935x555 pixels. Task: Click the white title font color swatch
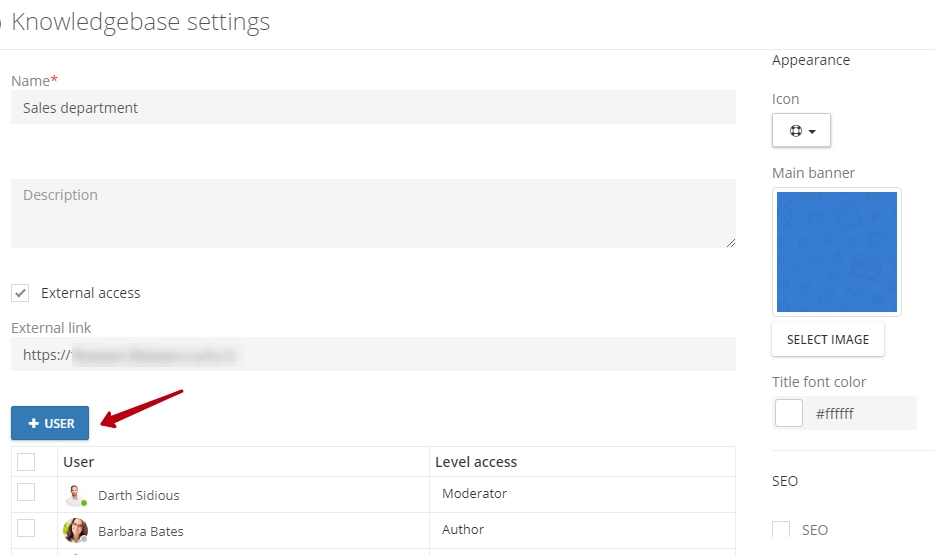tap(788, 413)
